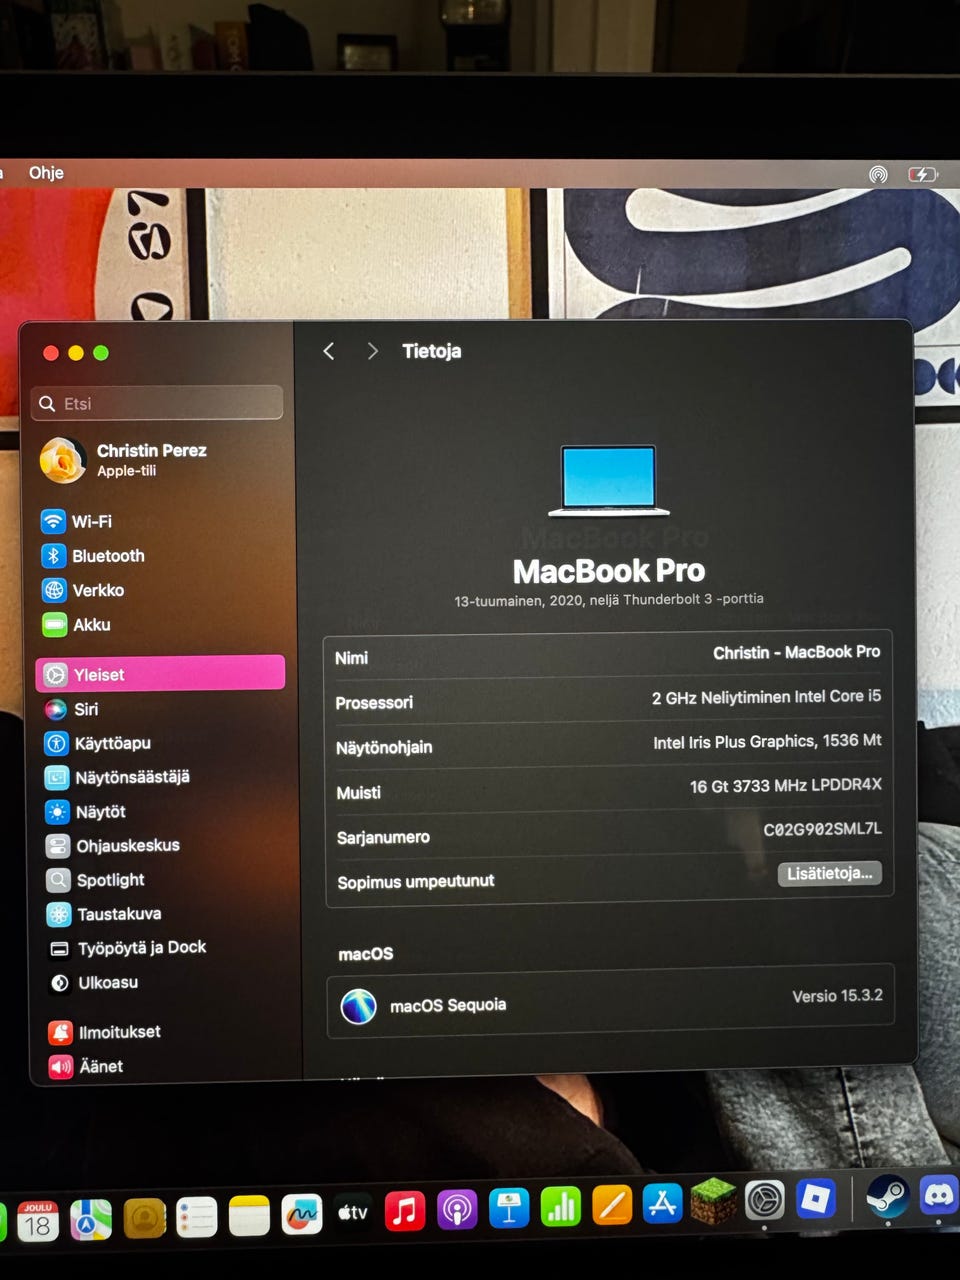The height and width of the screenshot is (1280, 960).
Task: Click the battery charging icon in menu bar
Action: pyautogui.click(x=922, y=174)
